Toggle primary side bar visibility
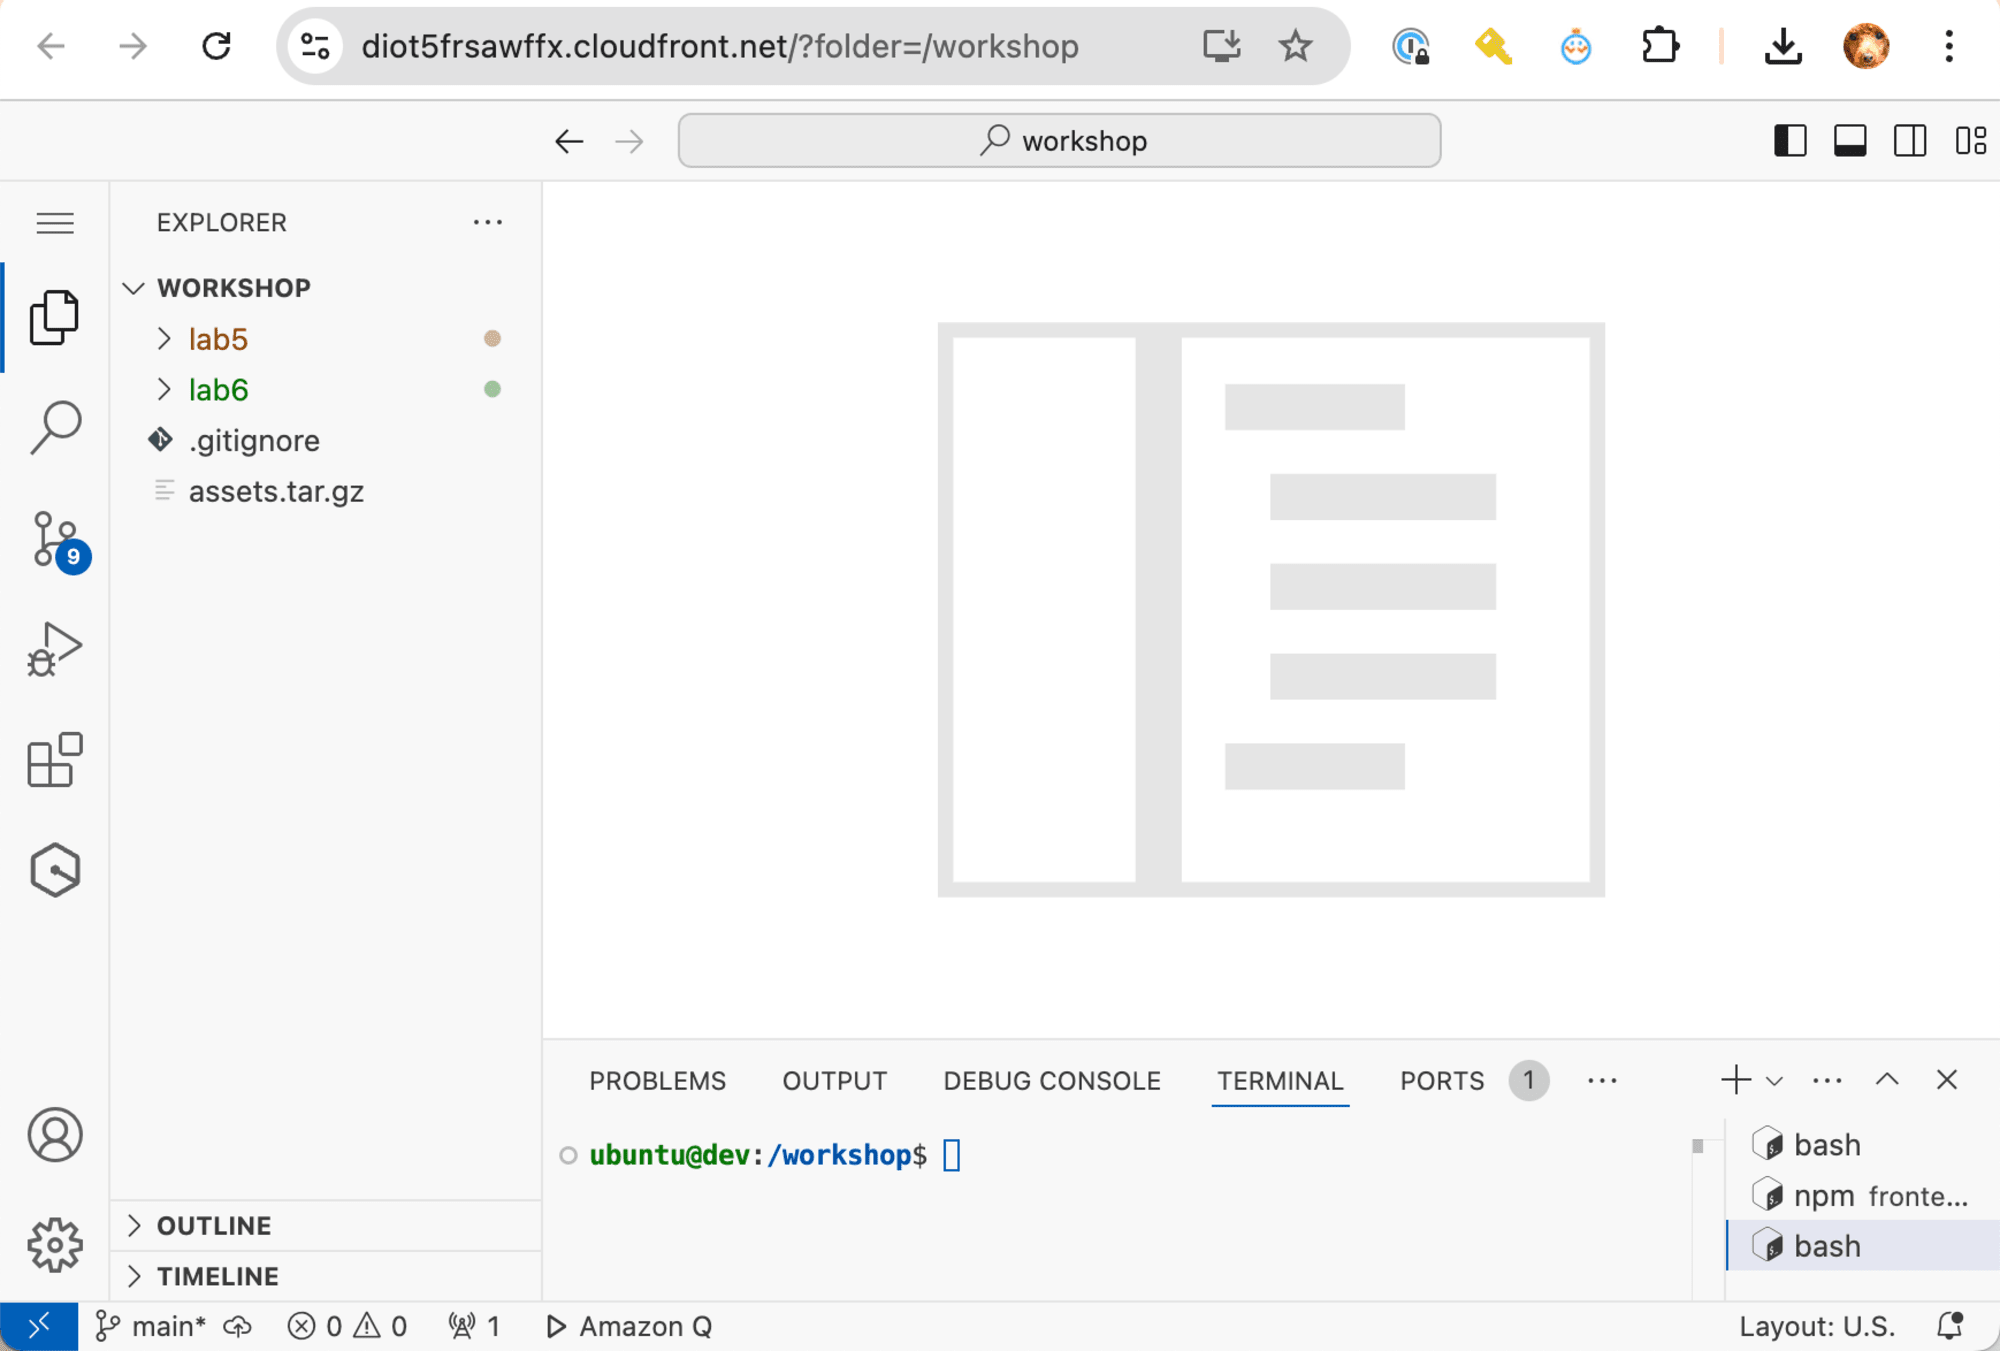This screenshot has width=2000, height=1351. click(1790, 141)
